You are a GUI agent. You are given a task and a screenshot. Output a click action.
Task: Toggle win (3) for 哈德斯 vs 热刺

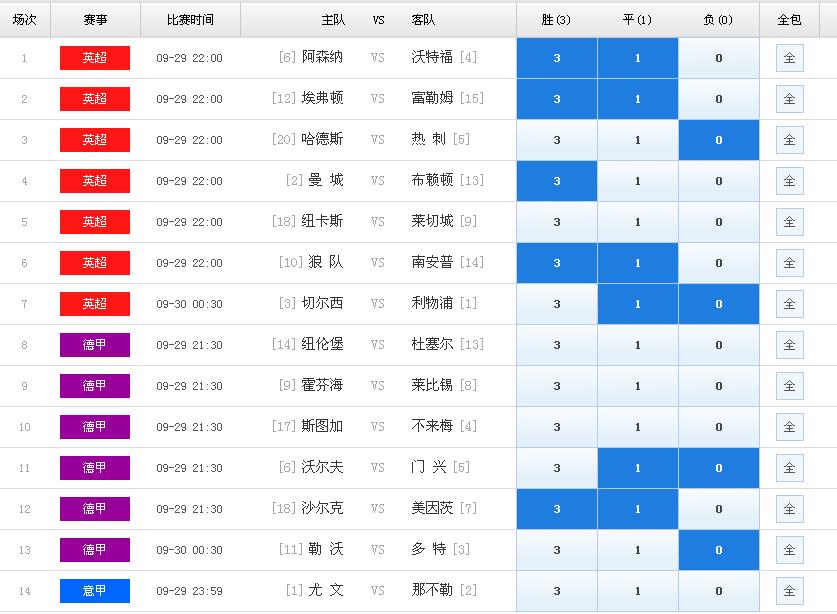[x=557, y=140]
